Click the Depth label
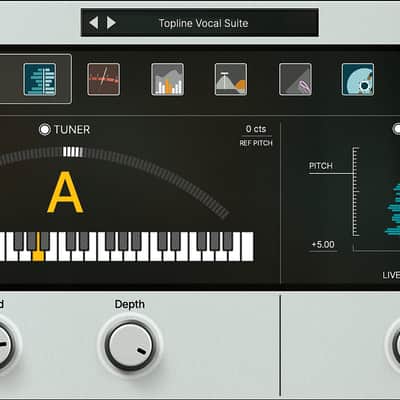 pyautogui.click(x=130, y=304)
